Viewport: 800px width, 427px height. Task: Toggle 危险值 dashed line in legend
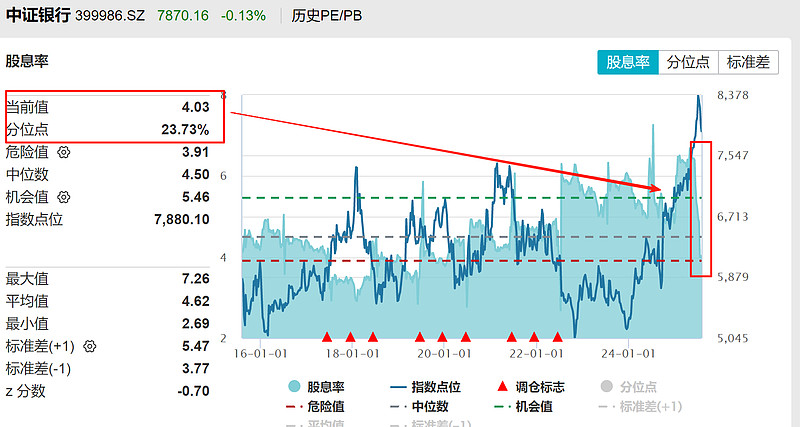coord(316,407)
